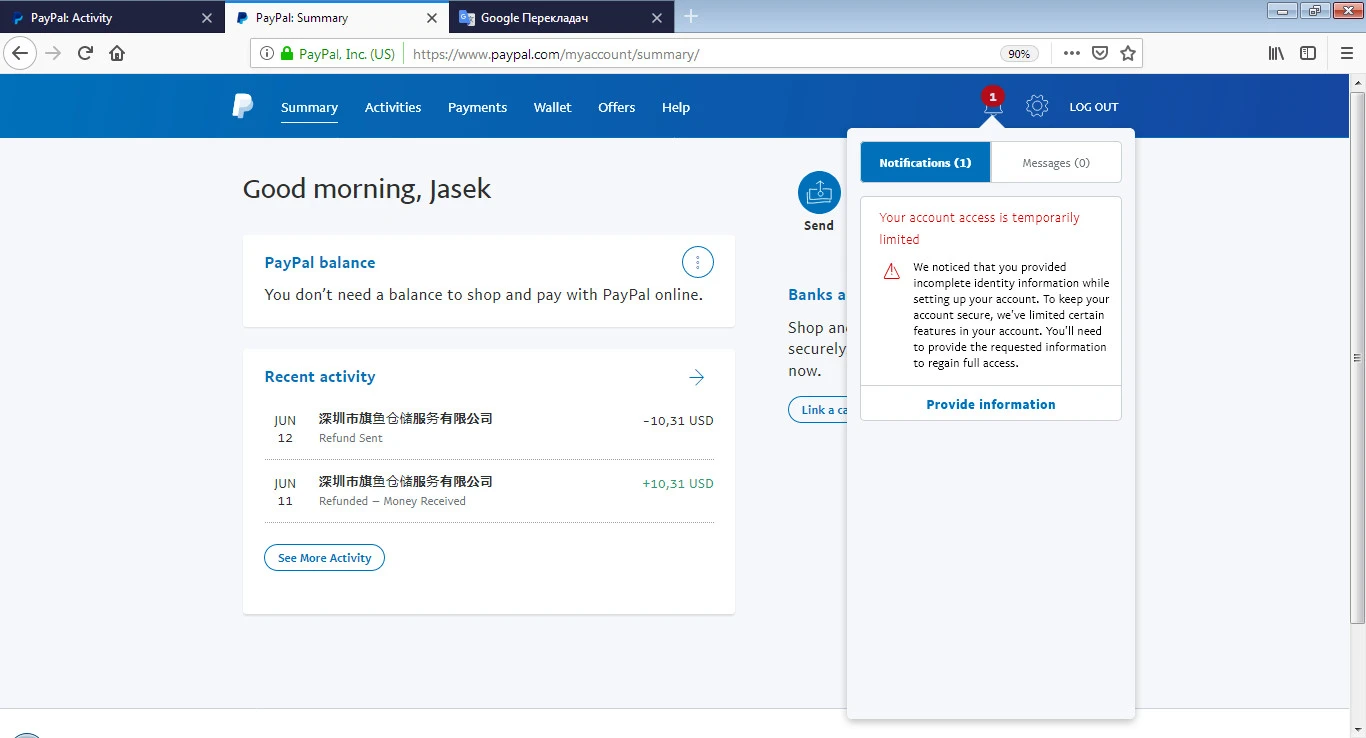Click the 90% zoom level indicator

(x=1019, y=54)
